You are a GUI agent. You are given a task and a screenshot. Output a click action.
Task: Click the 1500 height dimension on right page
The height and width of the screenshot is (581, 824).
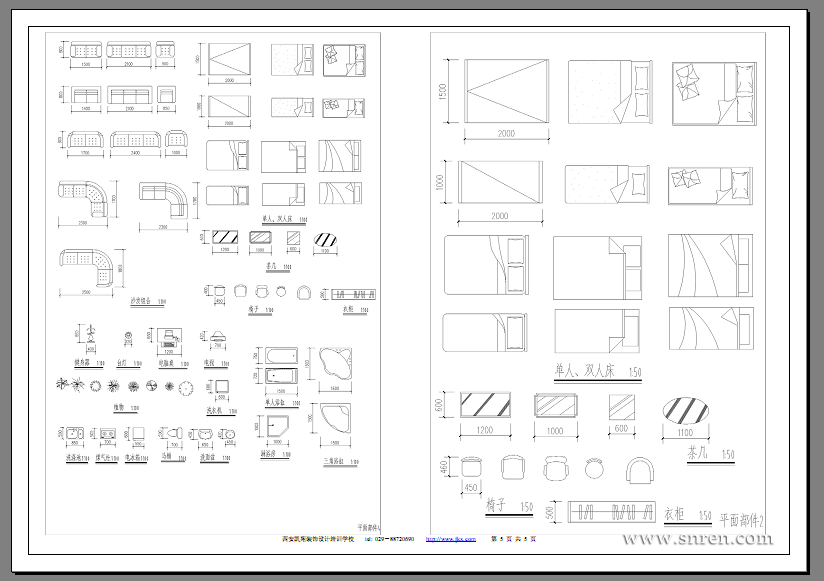tap(442, 91)
